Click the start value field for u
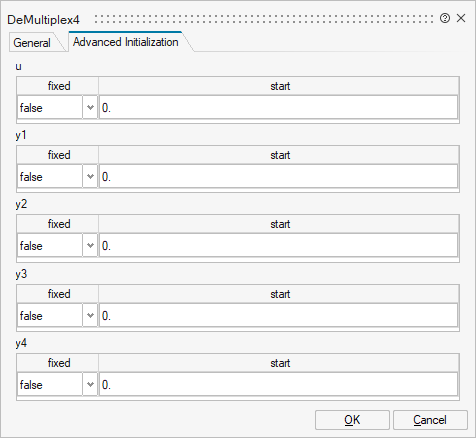Image resolution: width=476 pixels, height=438 pixels. click(278, 108)
